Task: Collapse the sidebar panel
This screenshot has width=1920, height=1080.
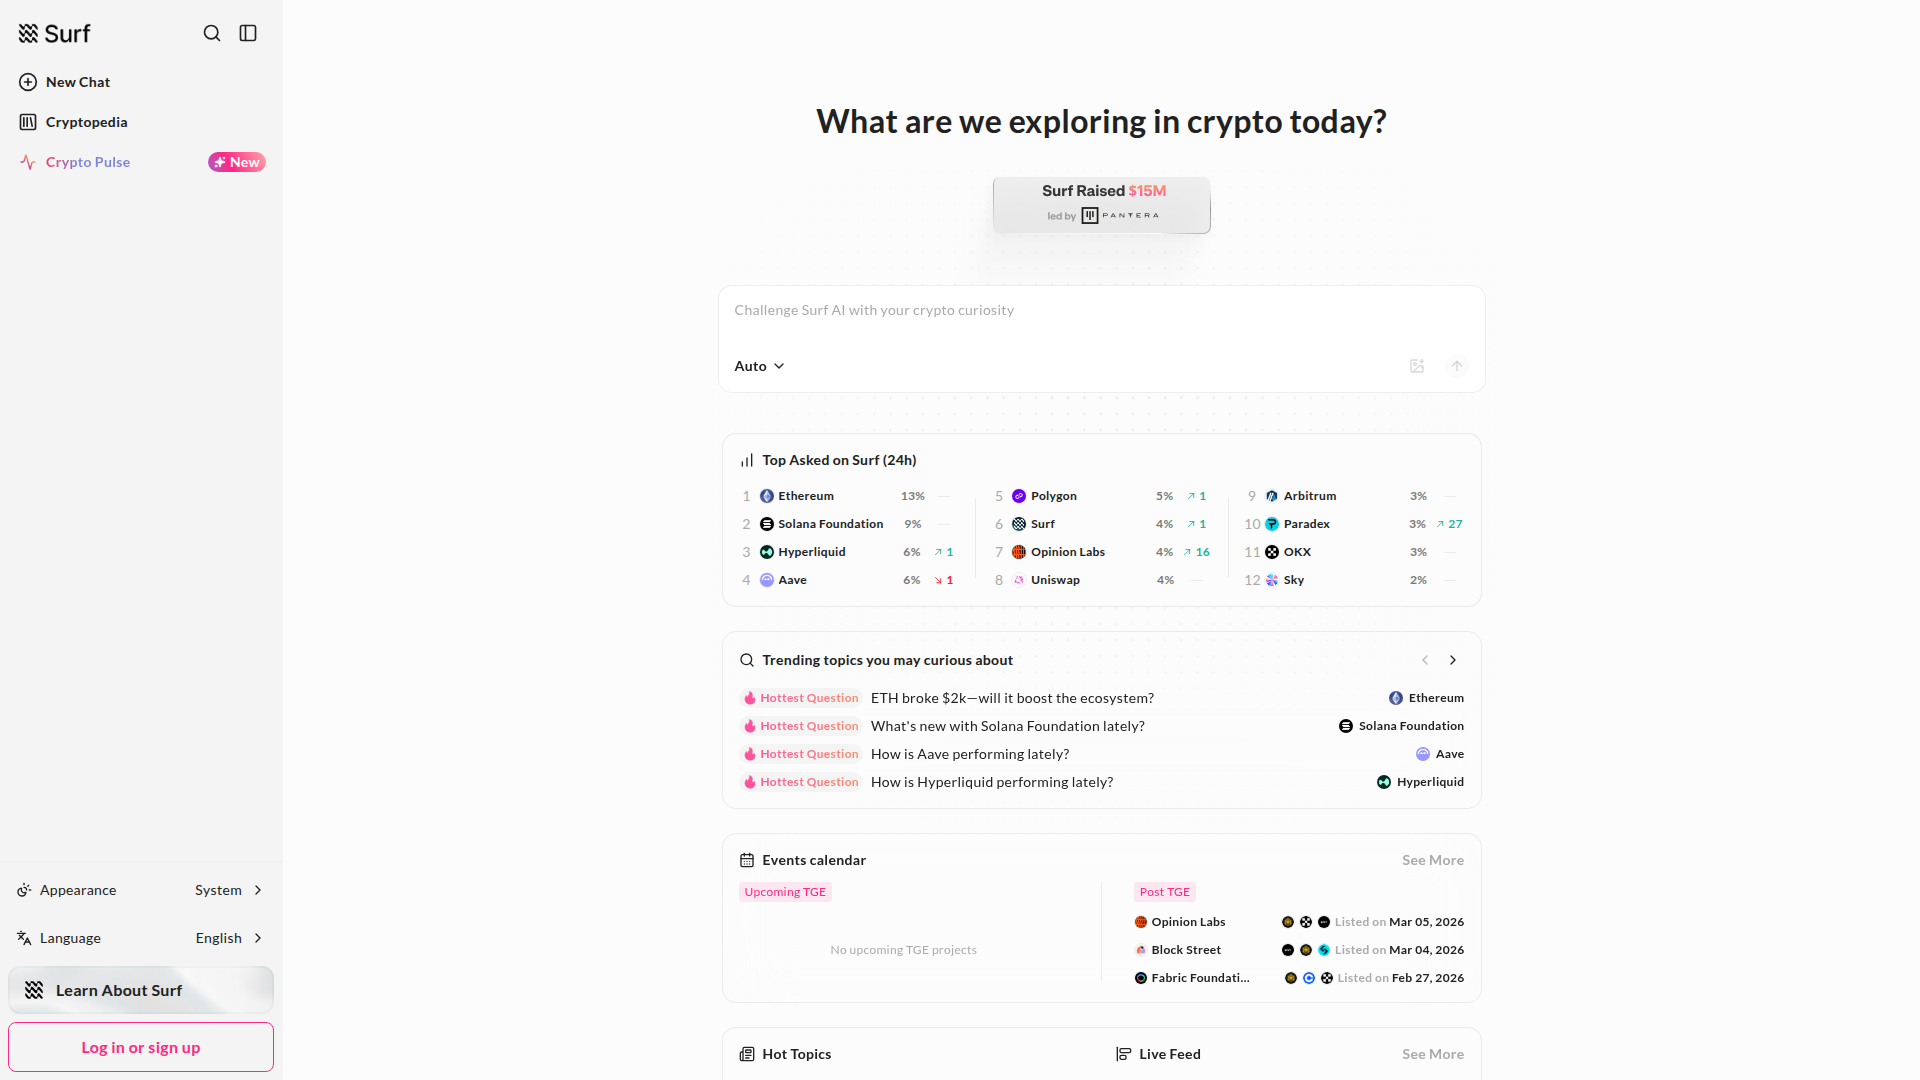Action: (x=248, y=33)
